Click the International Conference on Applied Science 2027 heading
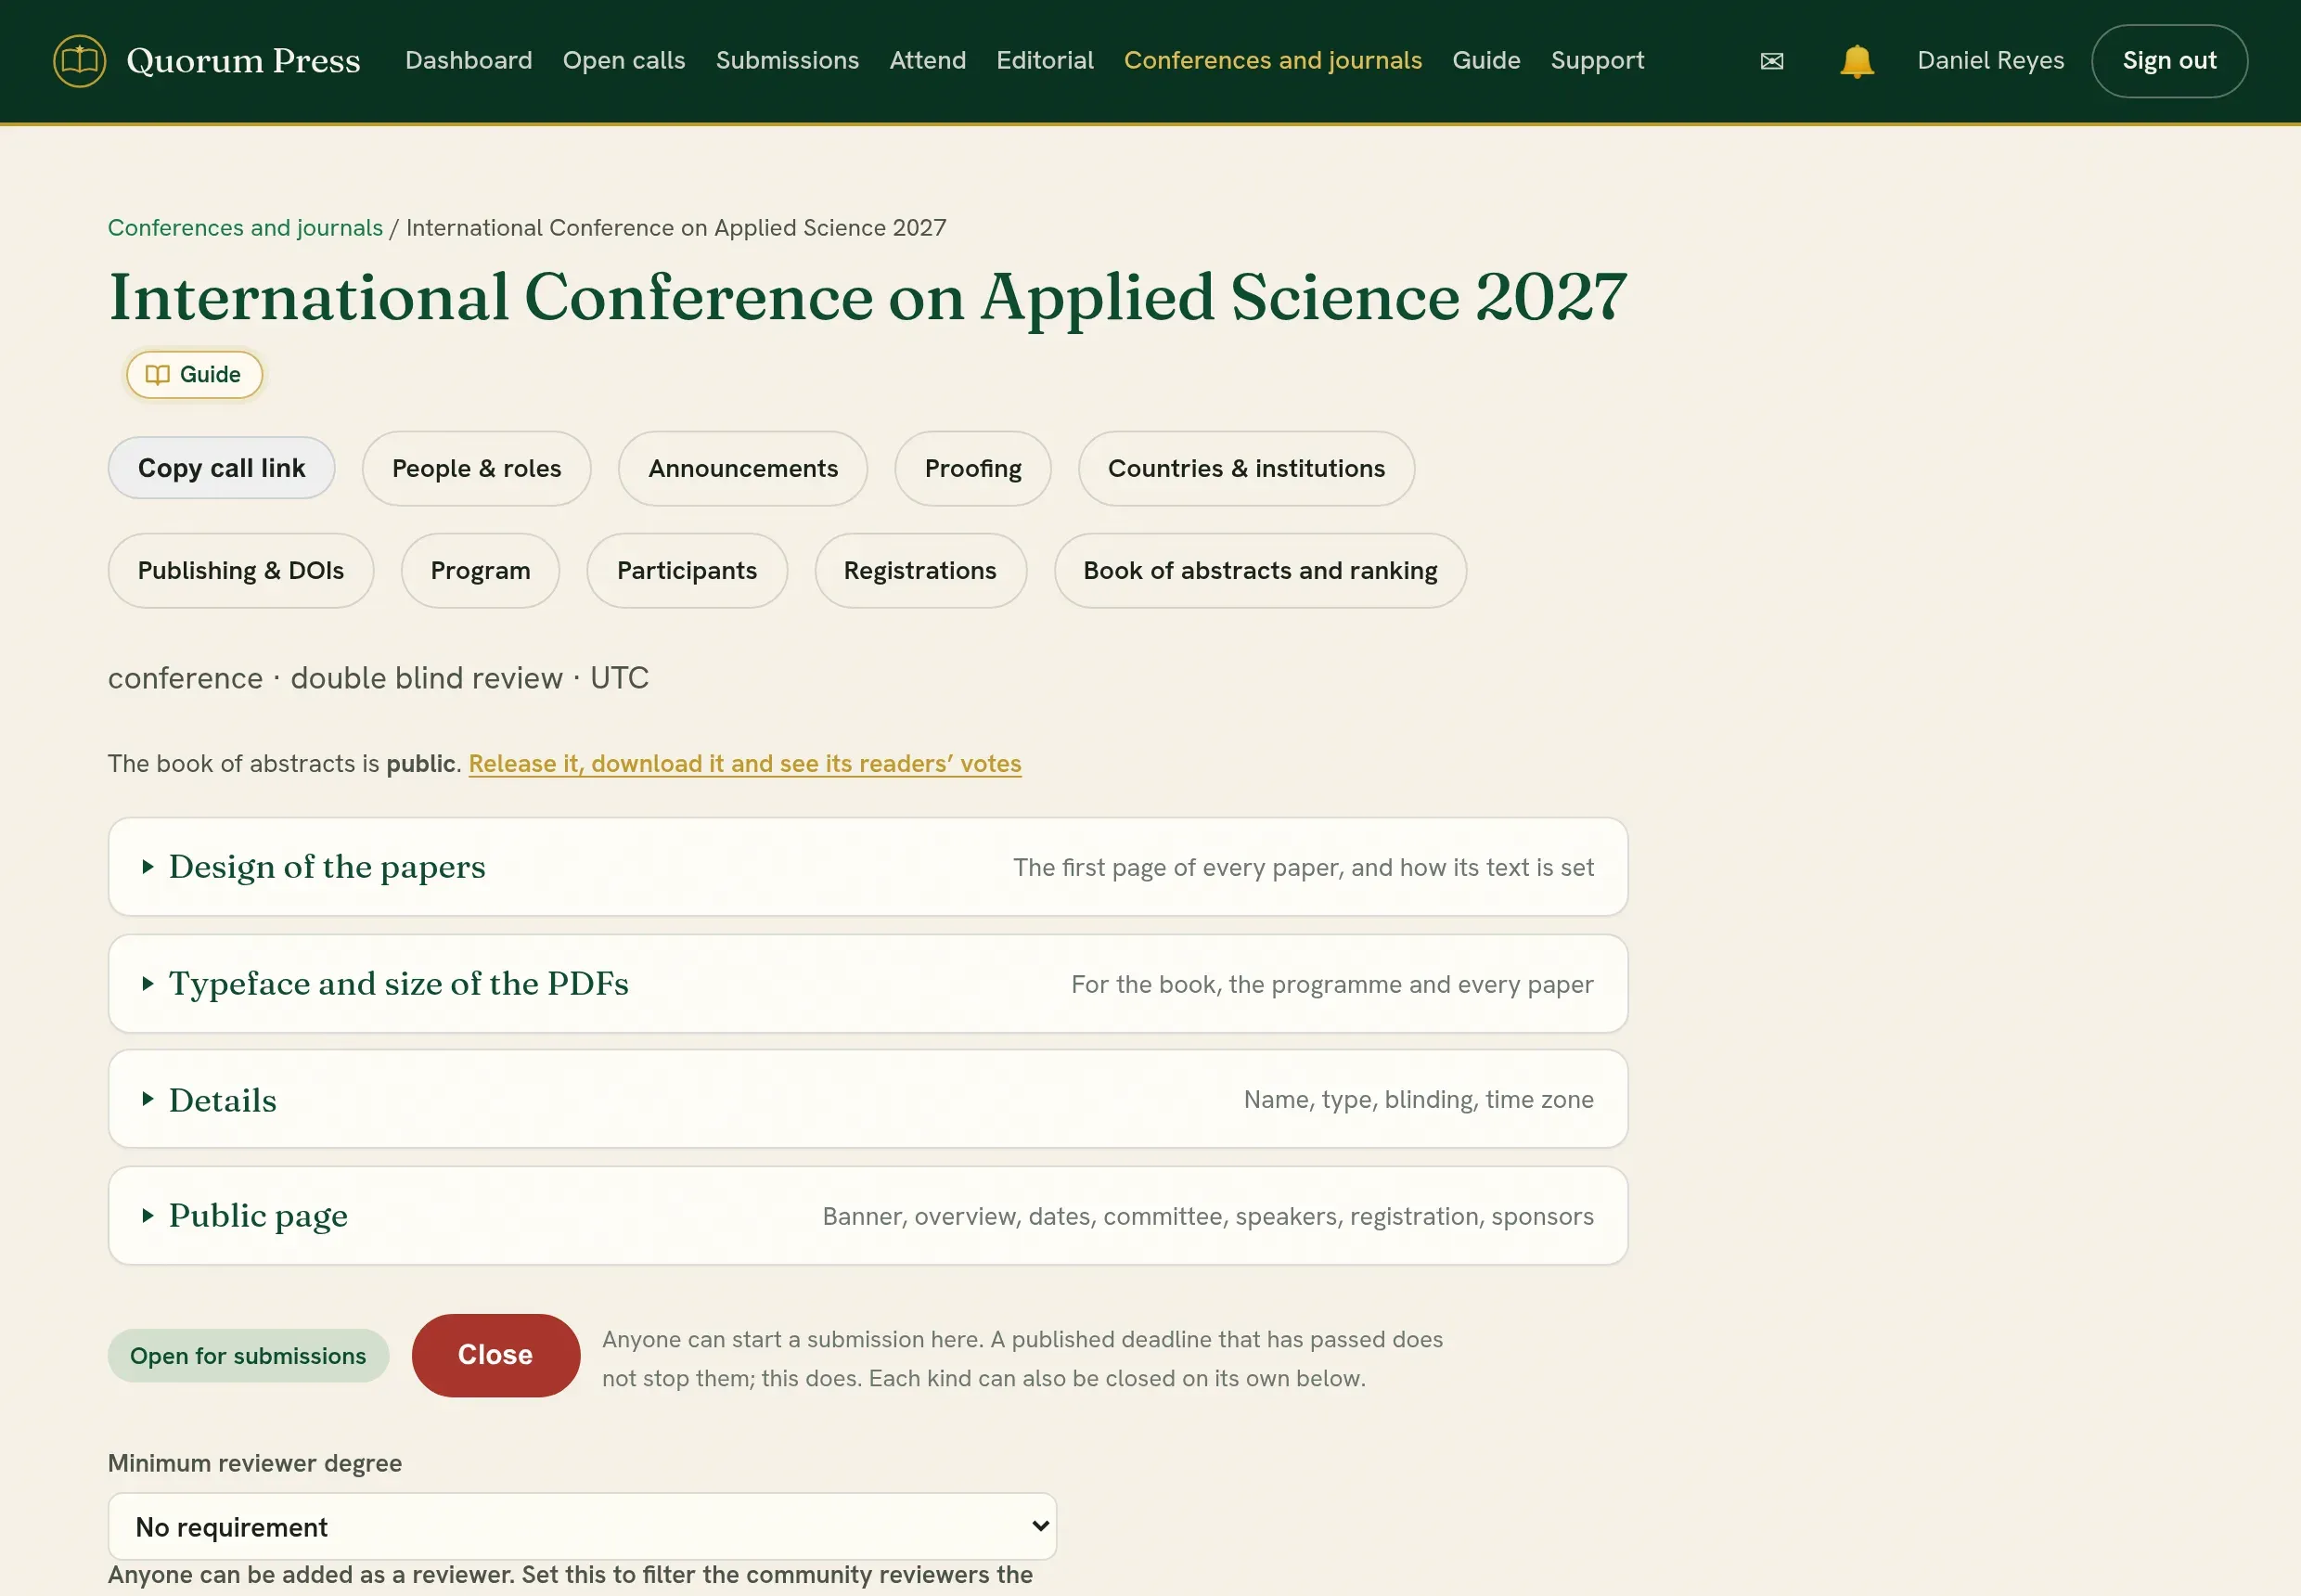2301x1596 pixels. (x=867, y=297)
